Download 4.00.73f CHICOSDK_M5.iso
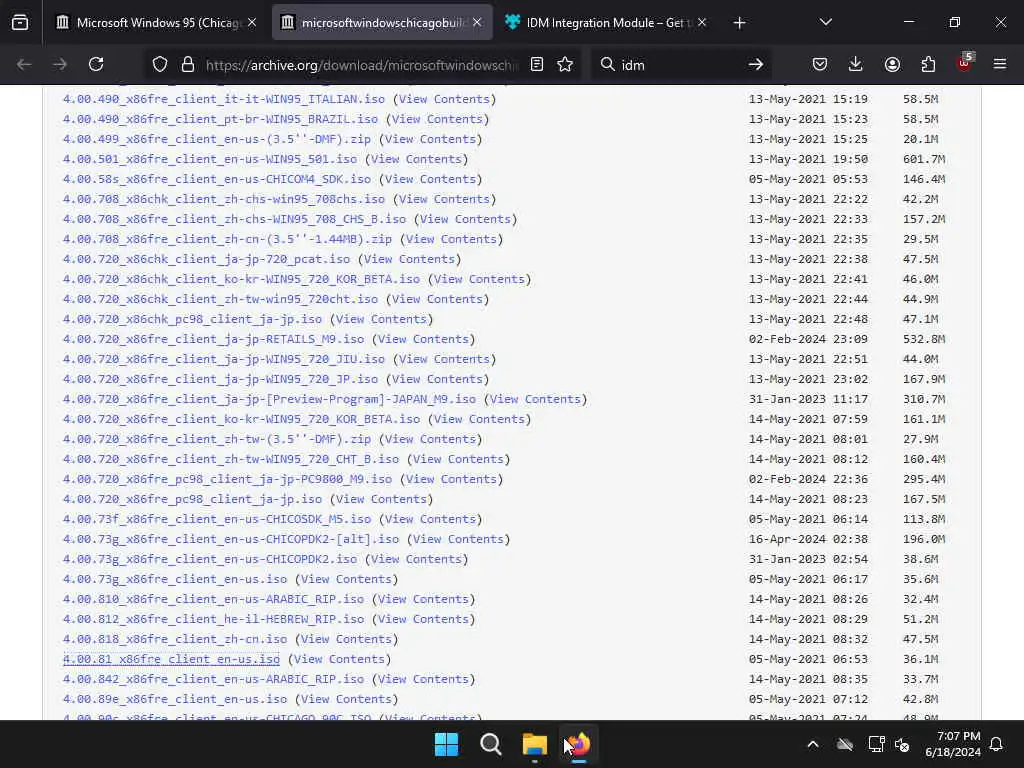Image resolution: width=1024 pixels, height=768 pixels. [217, 519]
